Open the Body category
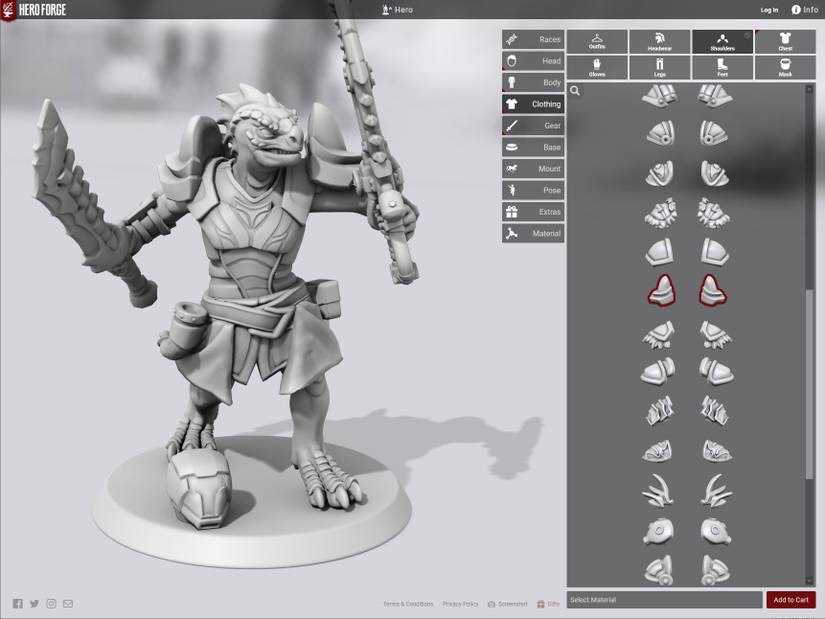The image size is (825, 619). pos(533,83)
